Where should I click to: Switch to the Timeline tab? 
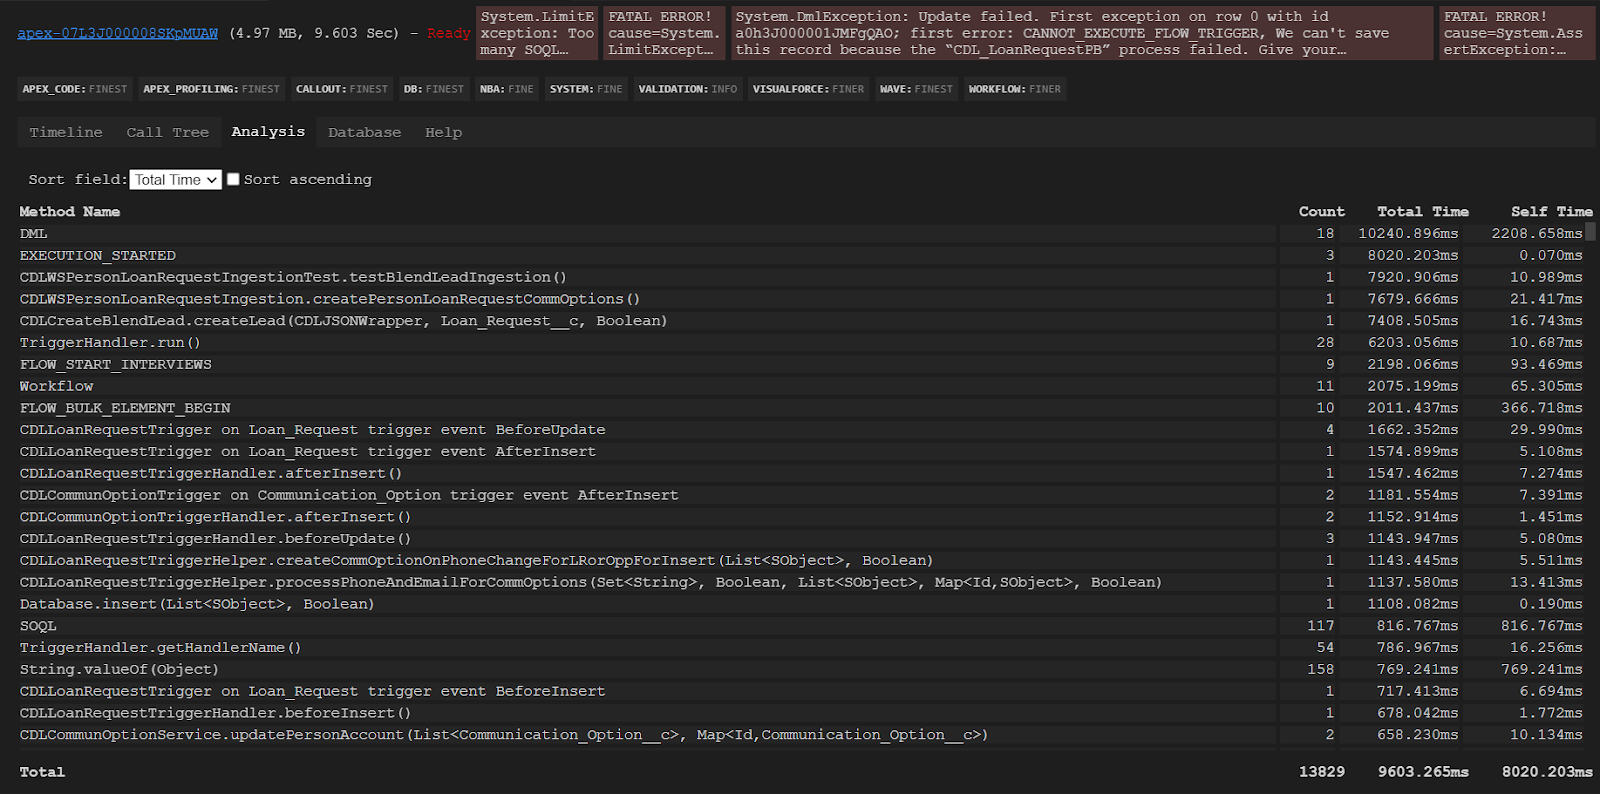click(66, 132)
